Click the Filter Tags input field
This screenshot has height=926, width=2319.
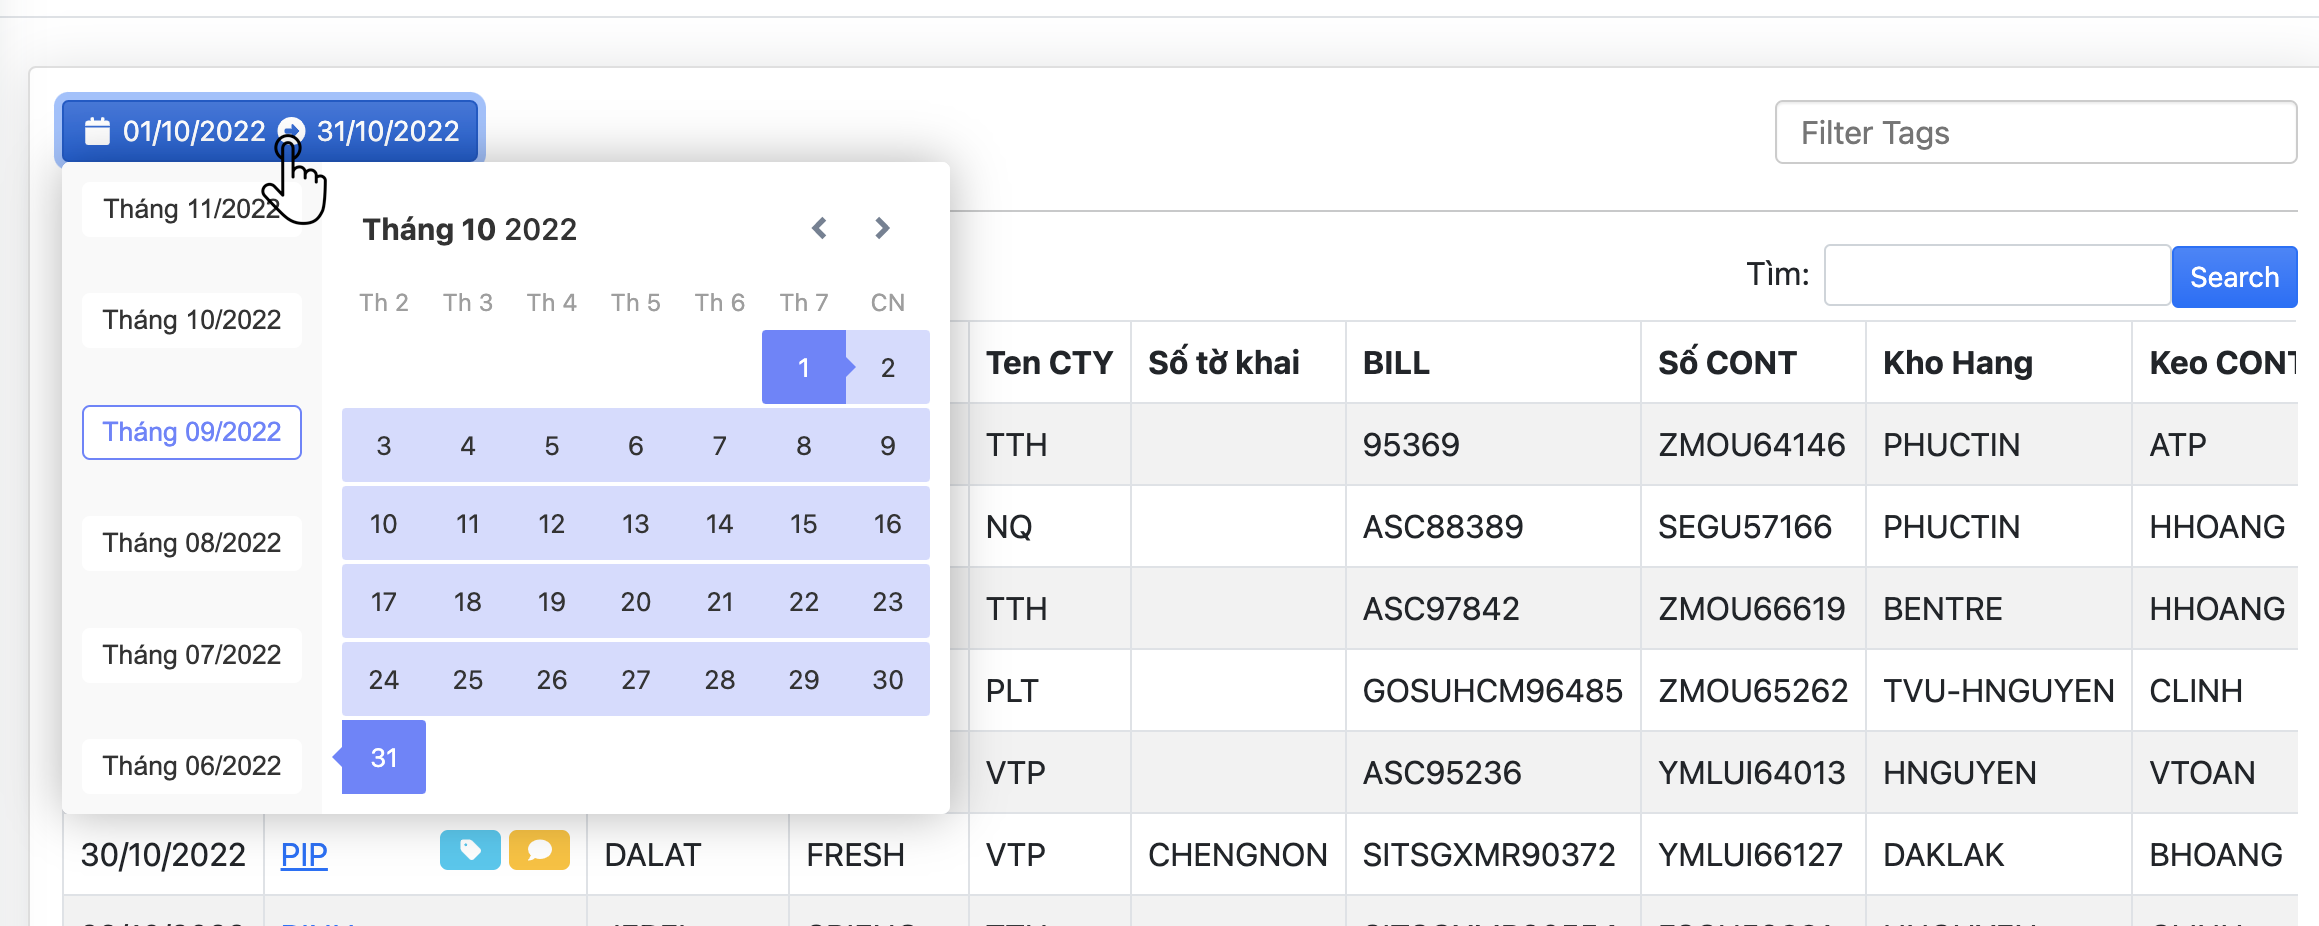pos(2035,132)
